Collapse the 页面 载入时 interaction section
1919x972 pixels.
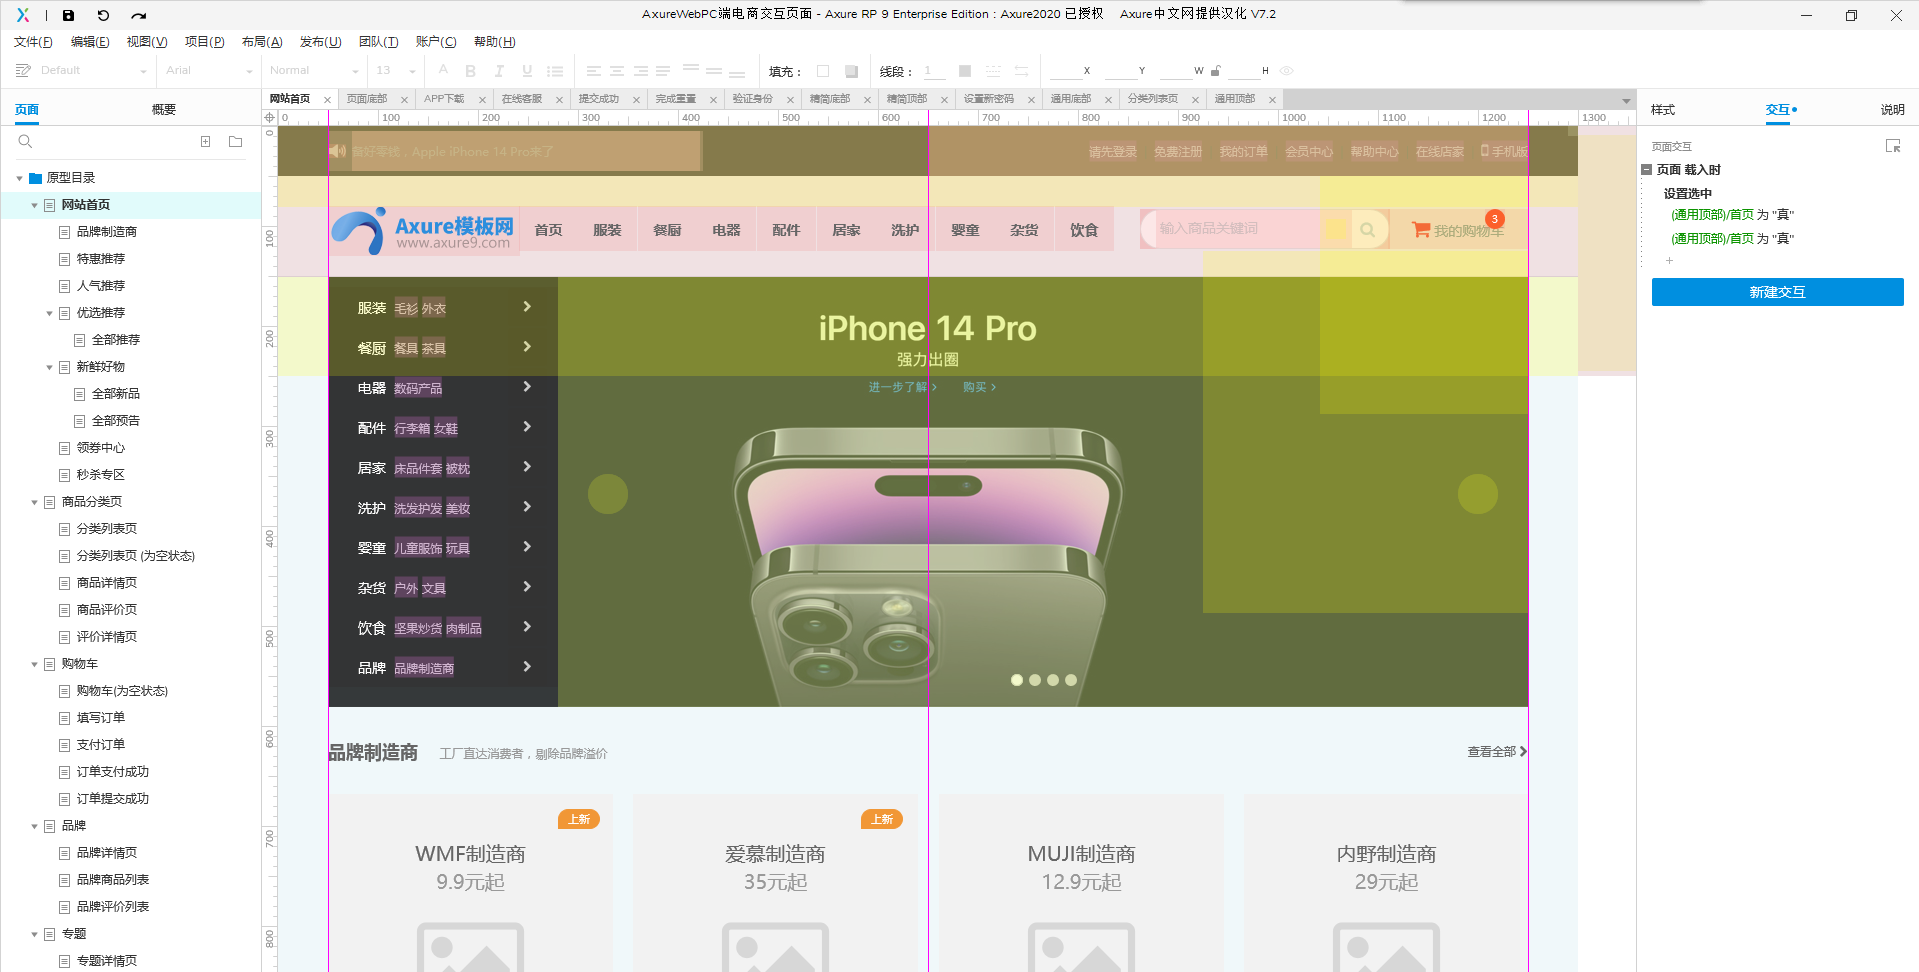(1647, 170)
